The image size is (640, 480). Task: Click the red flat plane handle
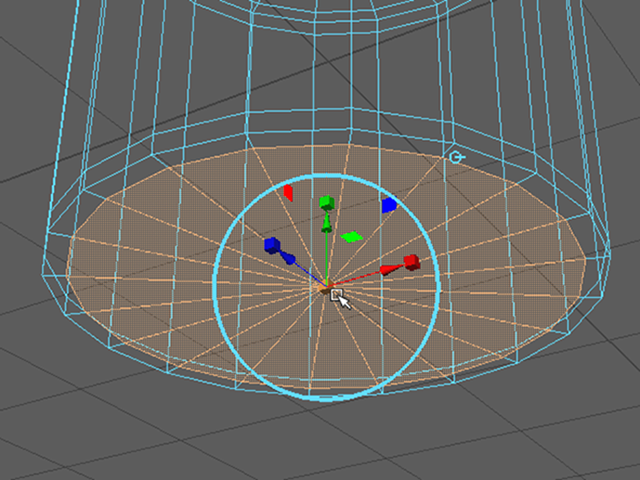pos(288,193)
